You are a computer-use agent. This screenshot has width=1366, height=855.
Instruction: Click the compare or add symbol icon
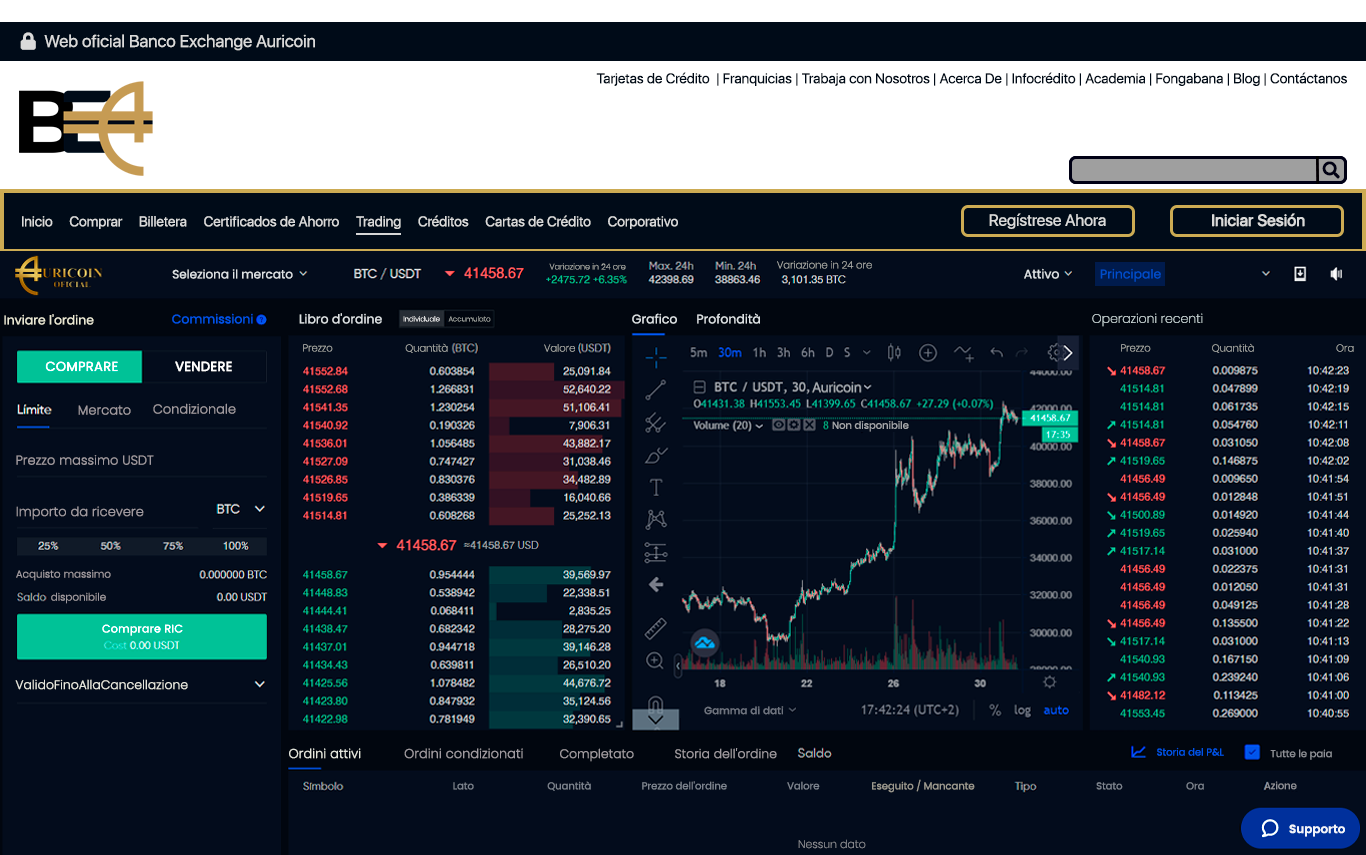(928, 352)
